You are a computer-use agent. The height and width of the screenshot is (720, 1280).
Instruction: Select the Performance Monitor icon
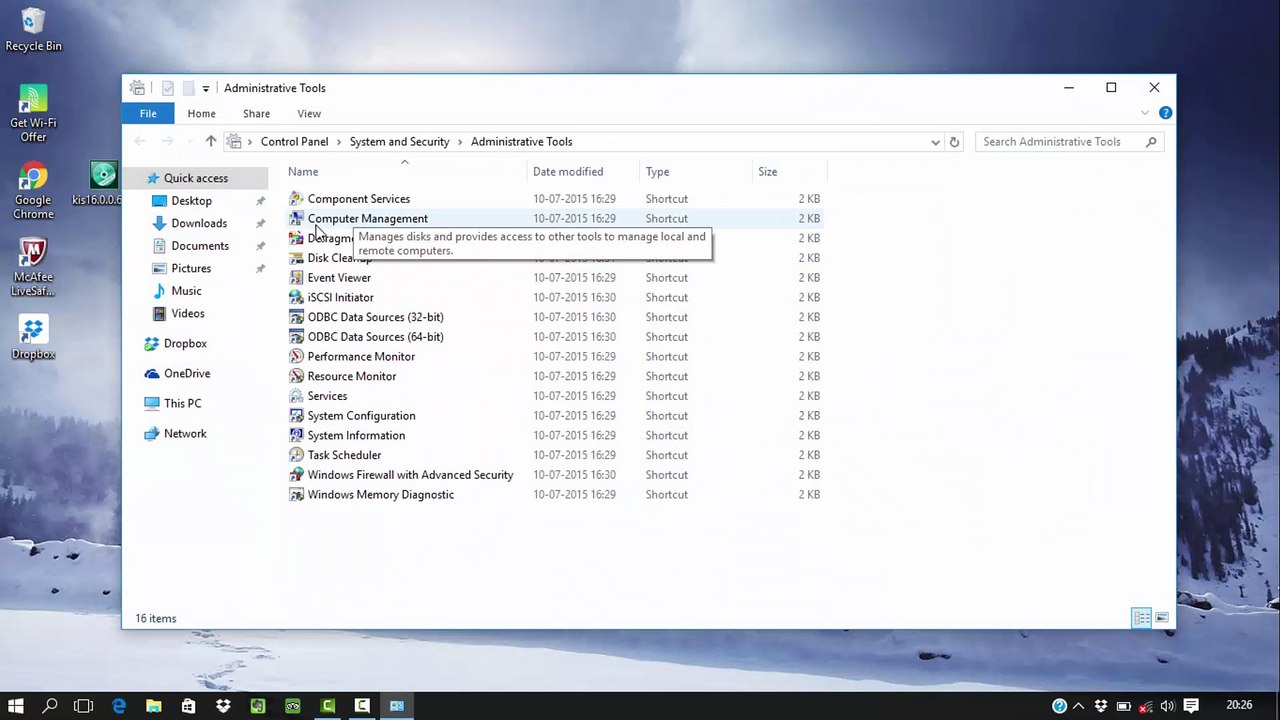click(x=296, y=356)
